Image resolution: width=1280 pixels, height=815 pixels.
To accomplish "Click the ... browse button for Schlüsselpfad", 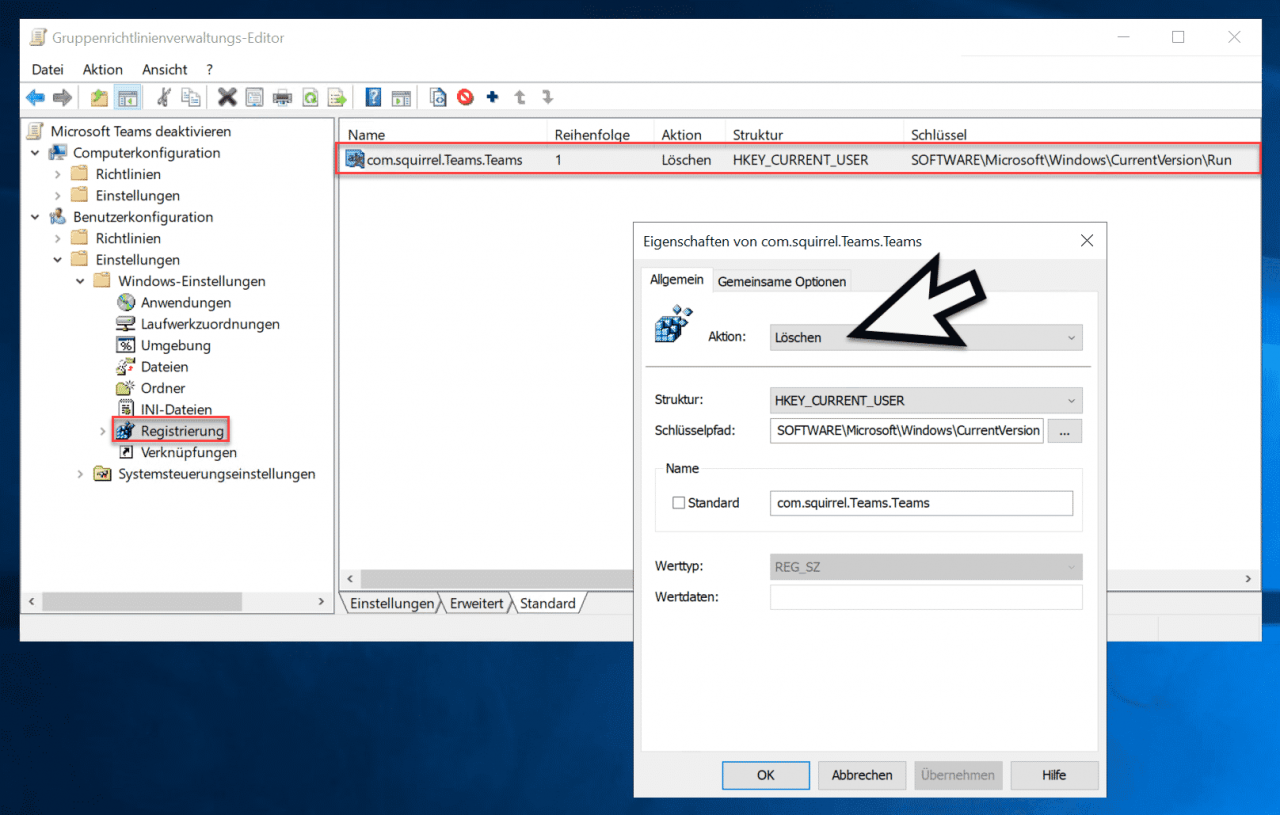I will tap(1065, 430).
